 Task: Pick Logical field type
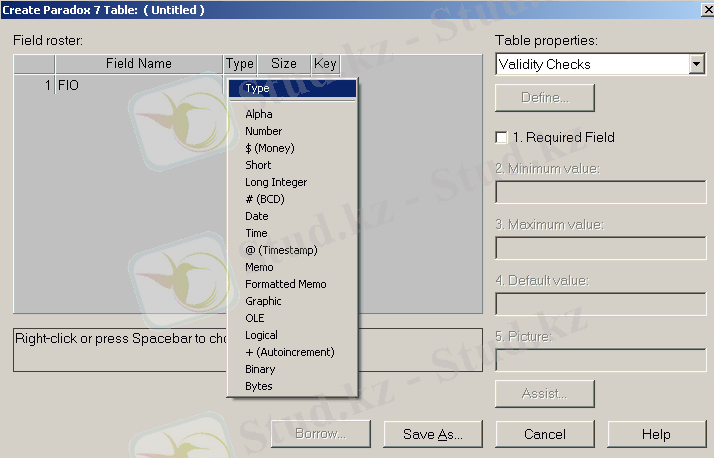coord(292,335)
